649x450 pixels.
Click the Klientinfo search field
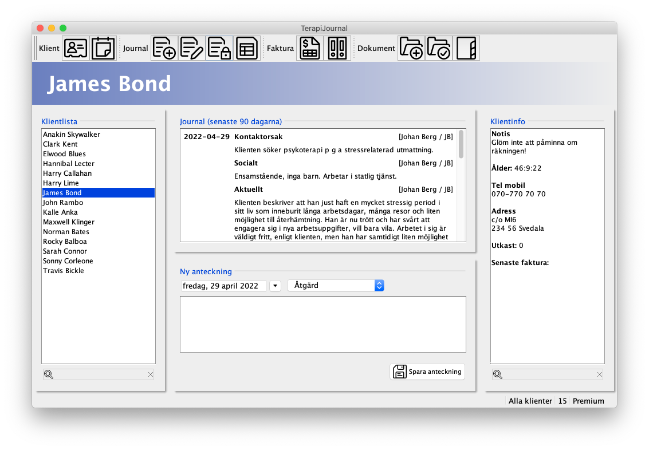coord(549,374)
